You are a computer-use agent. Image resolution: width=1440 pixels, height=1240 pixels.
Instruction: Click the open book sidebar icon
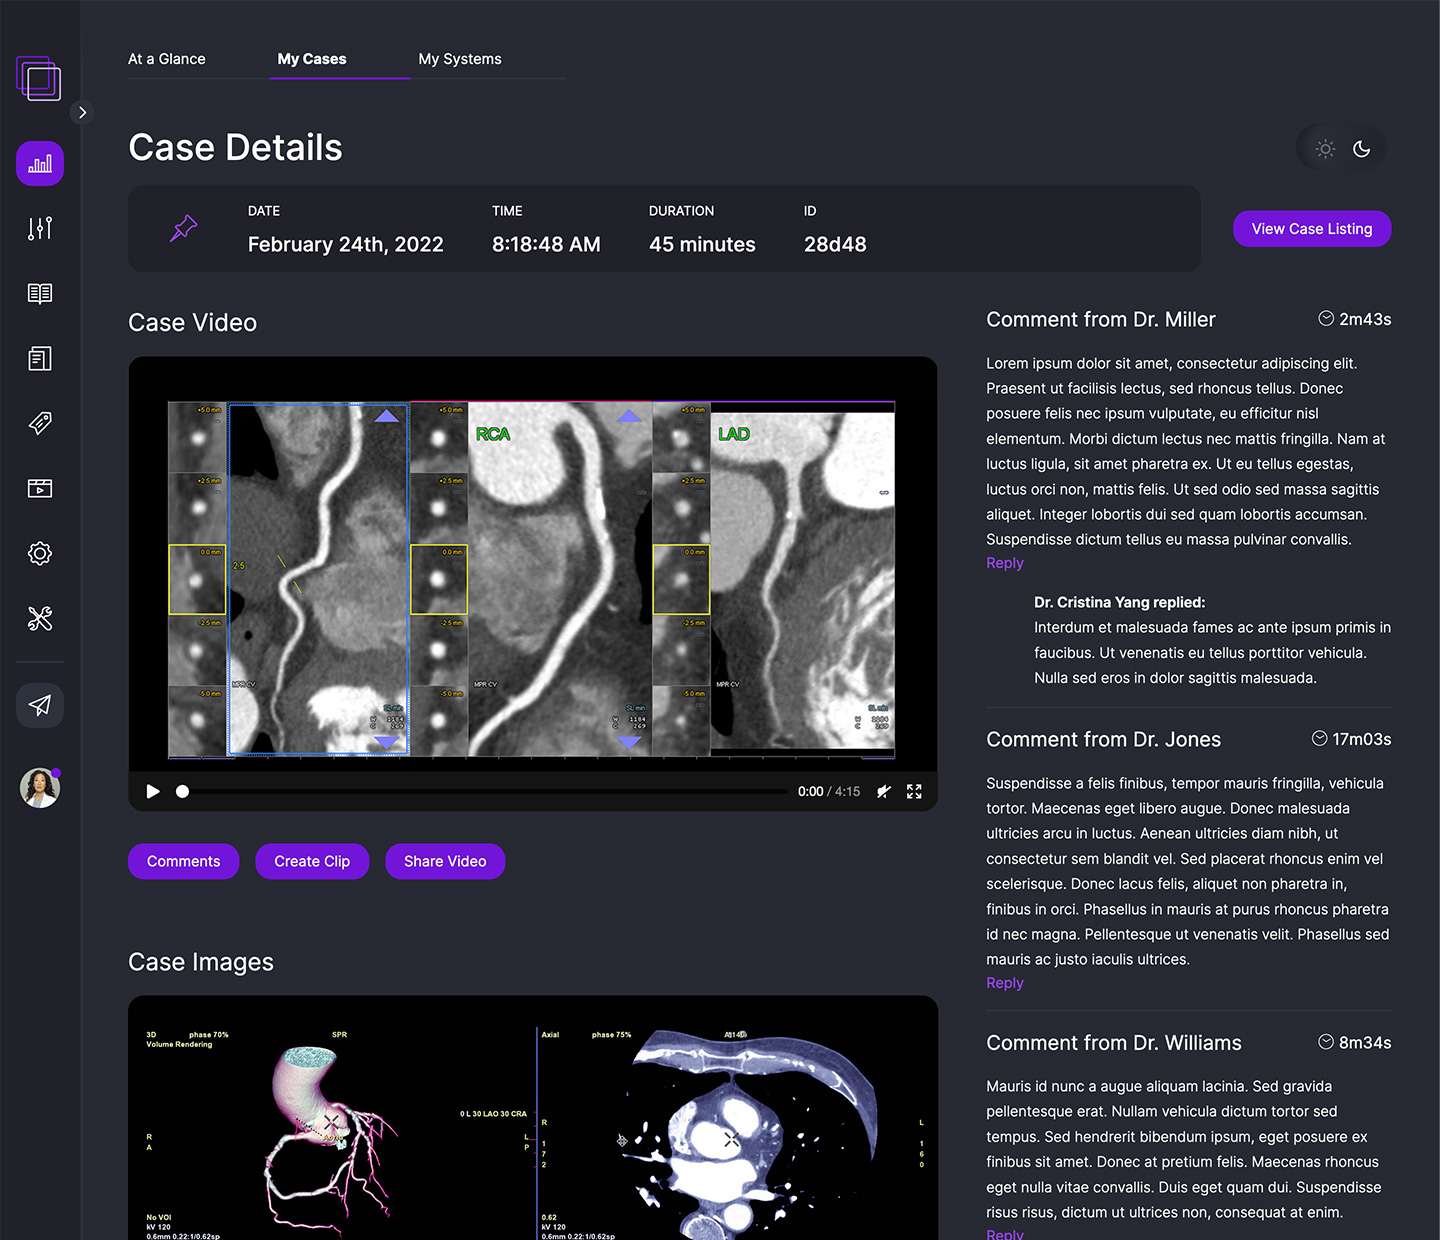tap(40, 294)
